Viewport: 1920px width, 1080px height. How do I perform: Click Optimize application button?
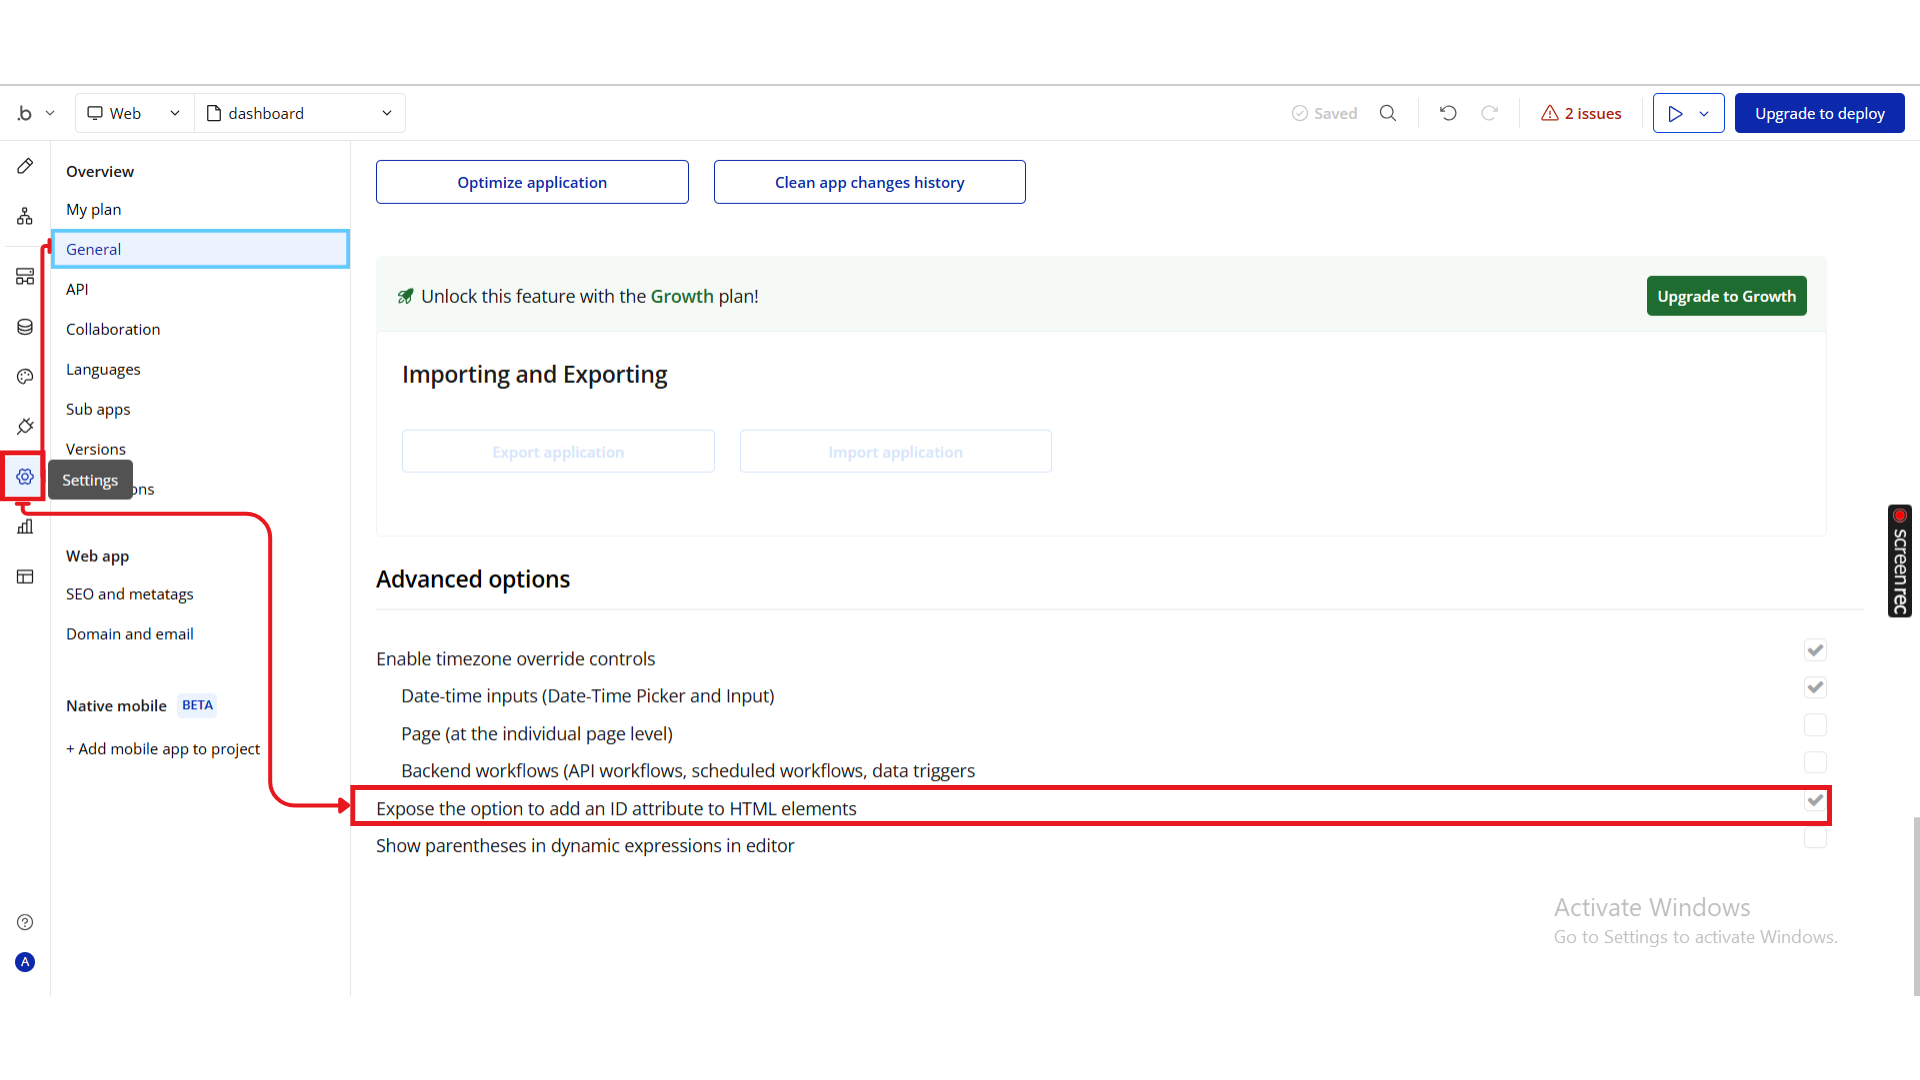pos(532,182)
